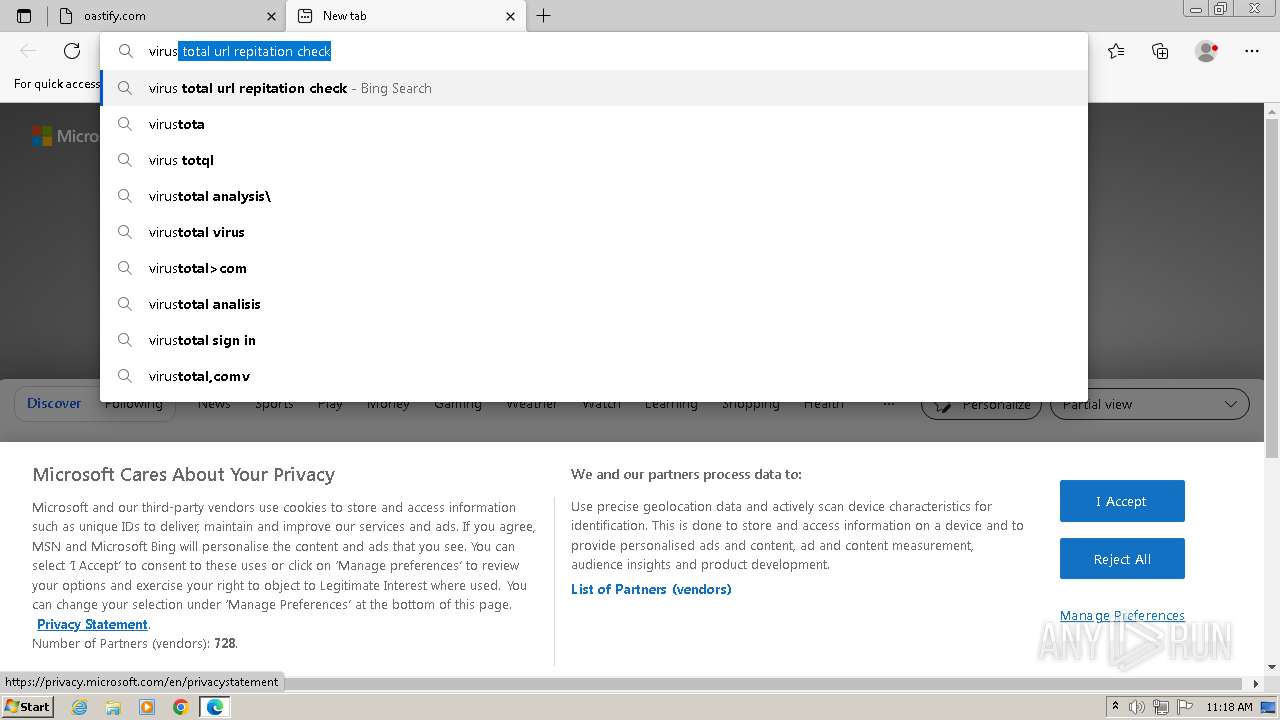1280x720 pixels.
Task: Select the New tab tab
Action: coord(404,16)
